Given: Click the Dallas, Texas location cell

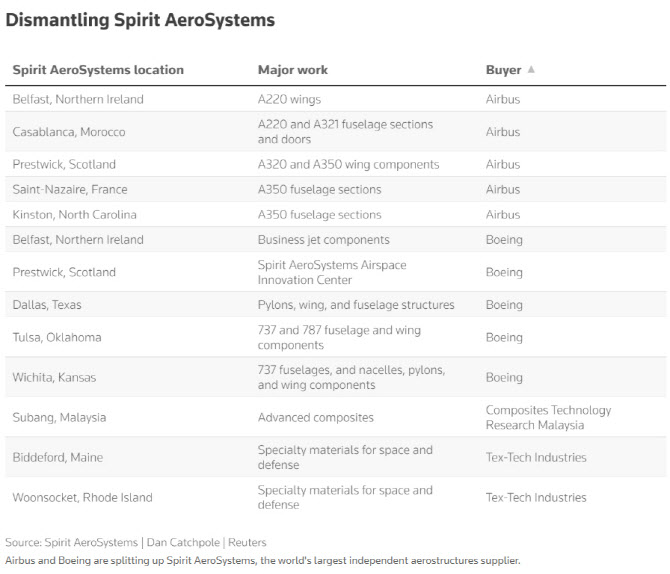Looking at the screenshot, I should tap(48, 305).
